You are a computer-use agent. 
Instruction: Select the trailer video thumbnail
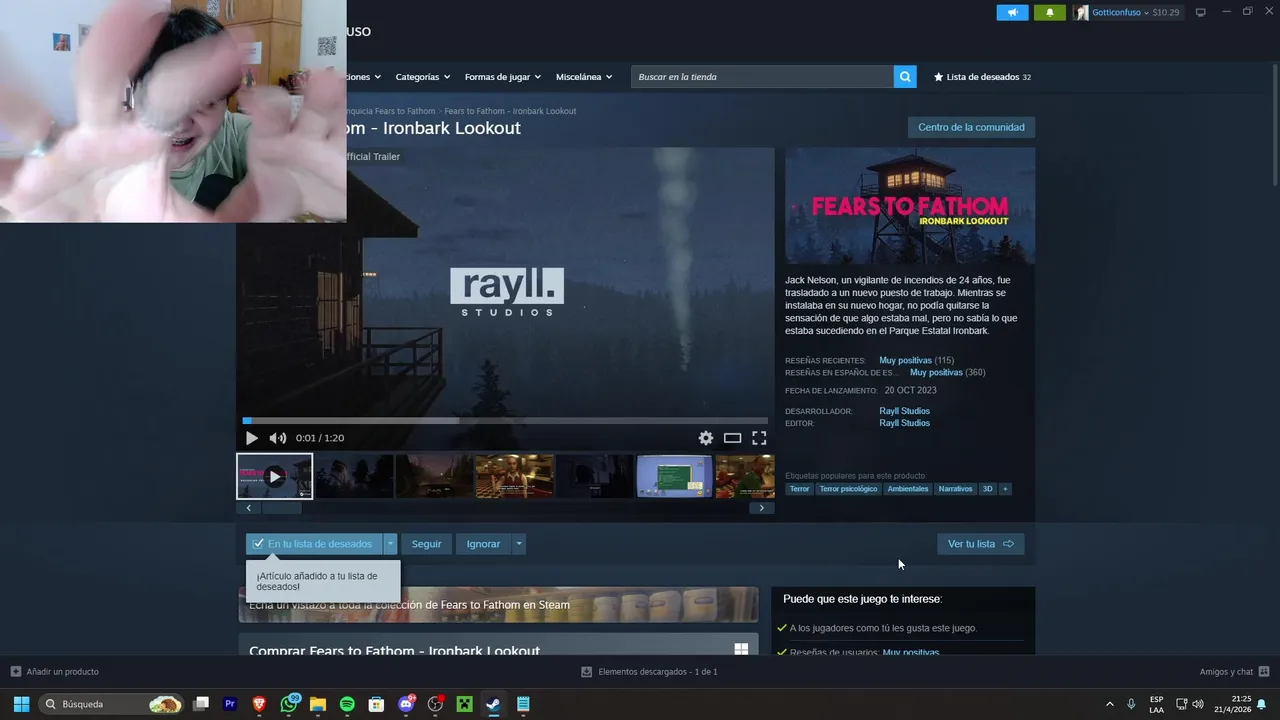274,476
